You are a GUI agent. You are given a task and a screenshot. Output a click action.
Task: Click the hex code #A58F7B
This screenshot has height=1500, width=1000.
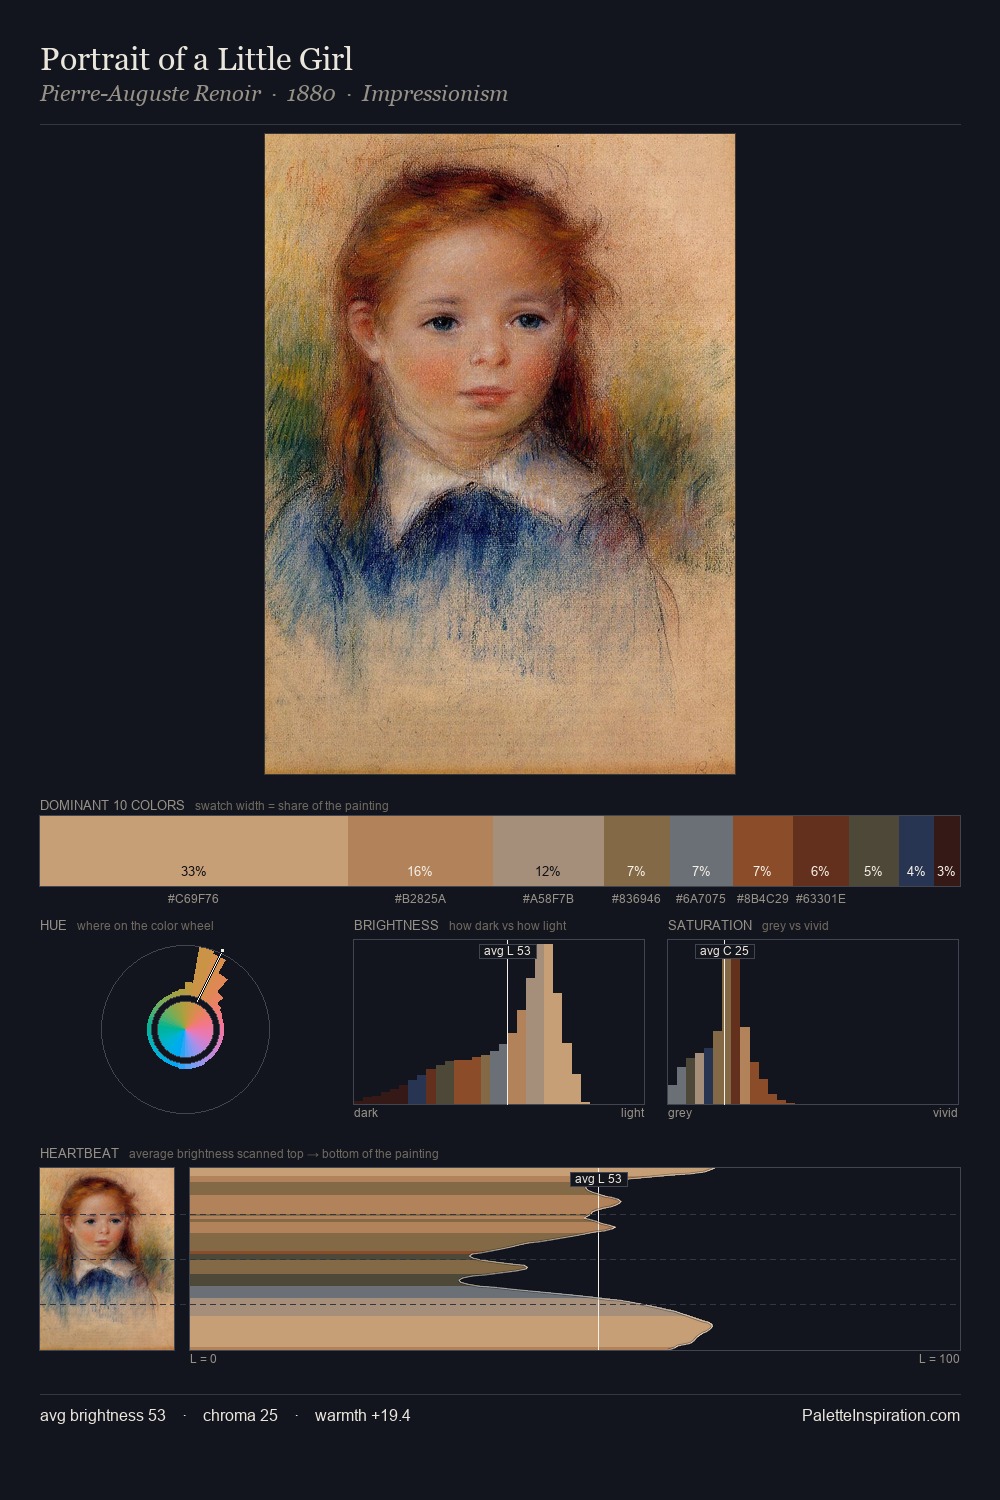tap(548, 899)
